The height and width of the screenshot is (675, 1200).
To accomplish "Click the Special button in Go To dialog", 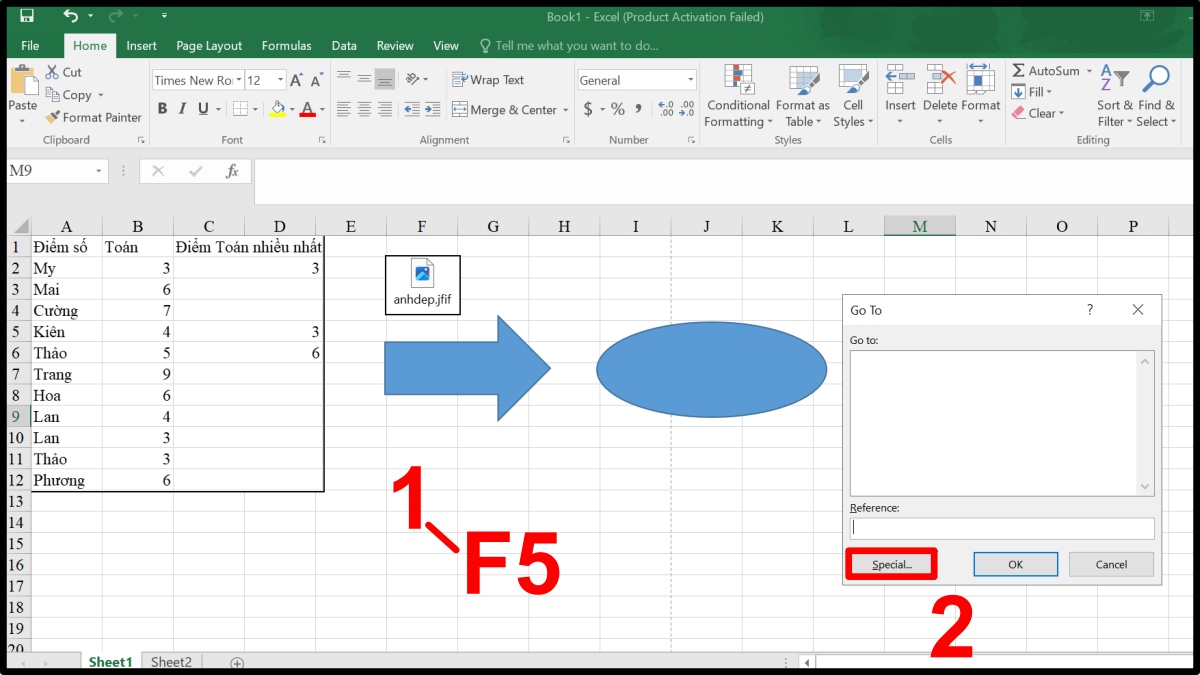I will pos(891,563).
